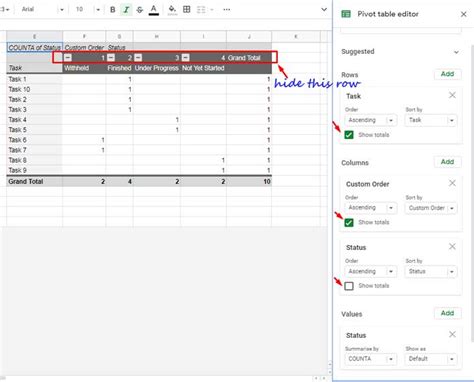The image size is (474, 382).
Task: Collapse the group 3 pivot column
Action: coord(138,58)
